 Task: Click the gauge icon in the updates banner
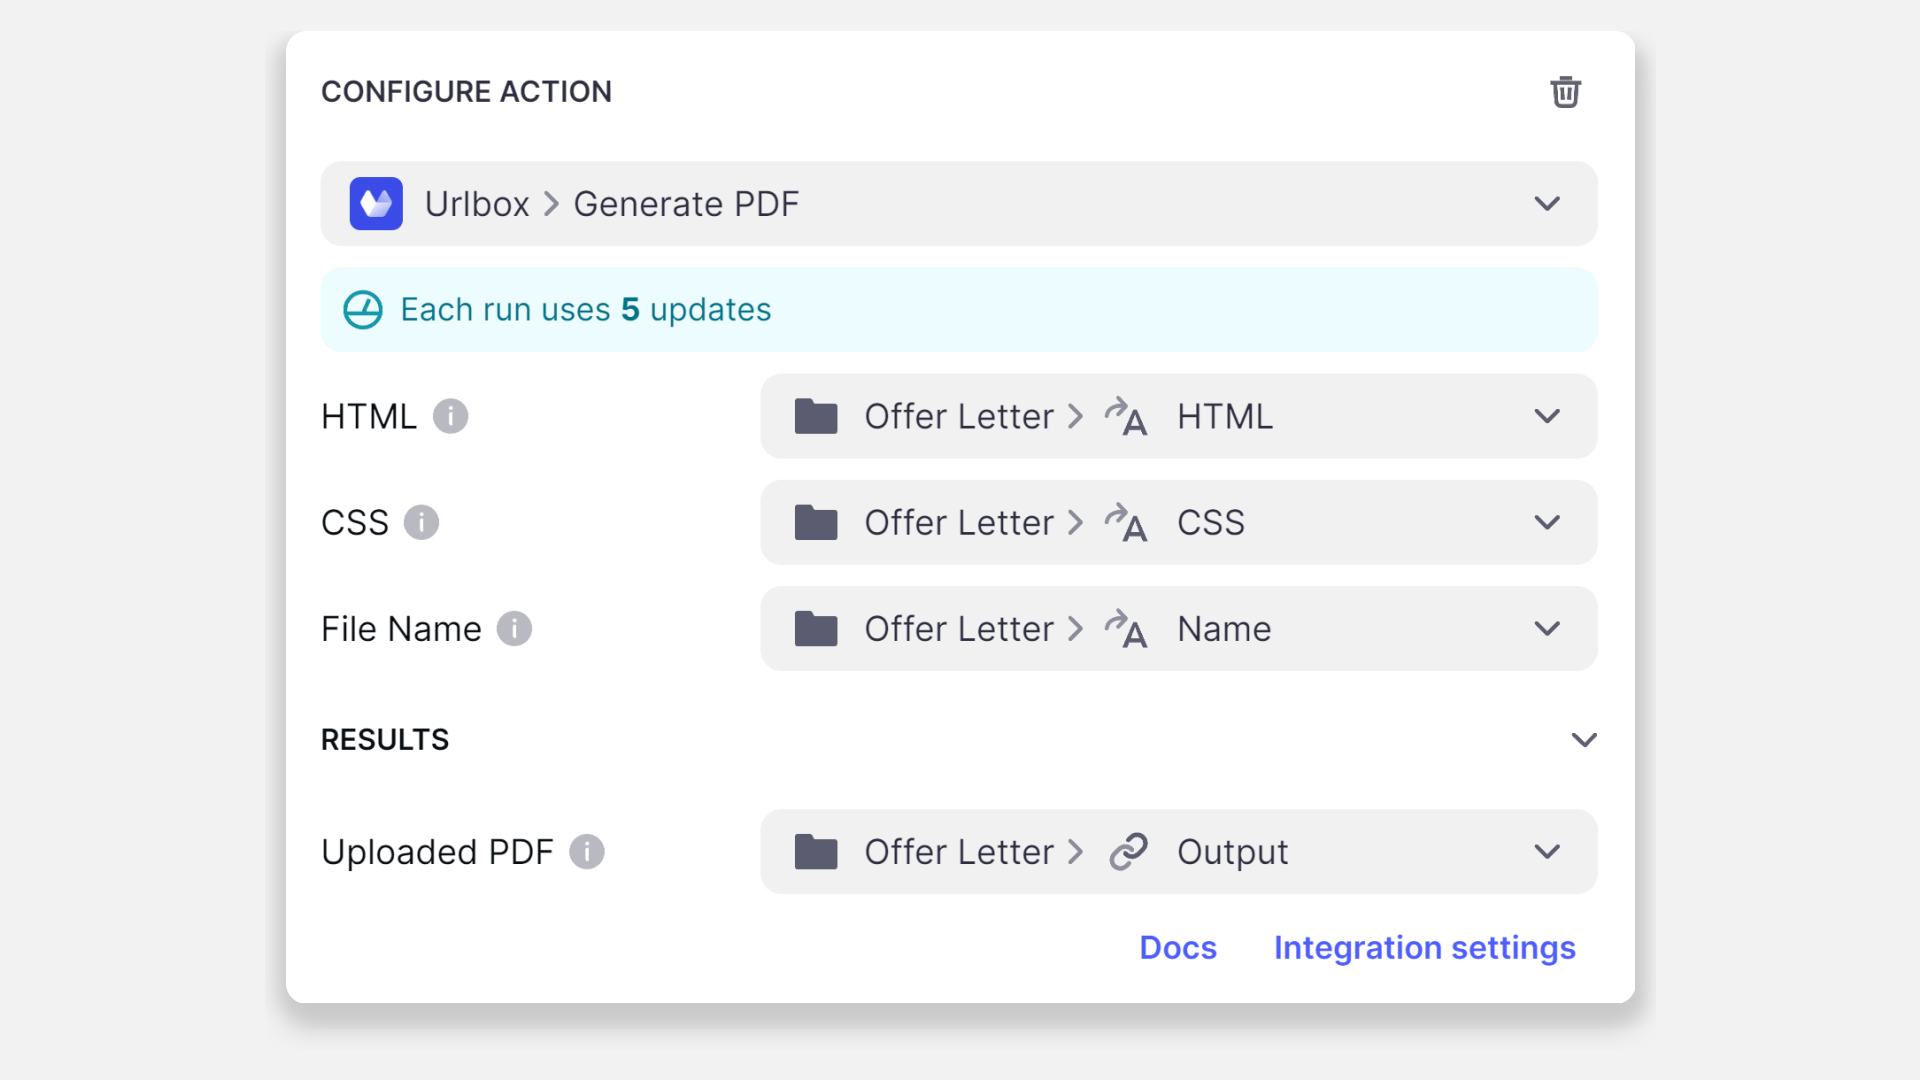[361, 310]
